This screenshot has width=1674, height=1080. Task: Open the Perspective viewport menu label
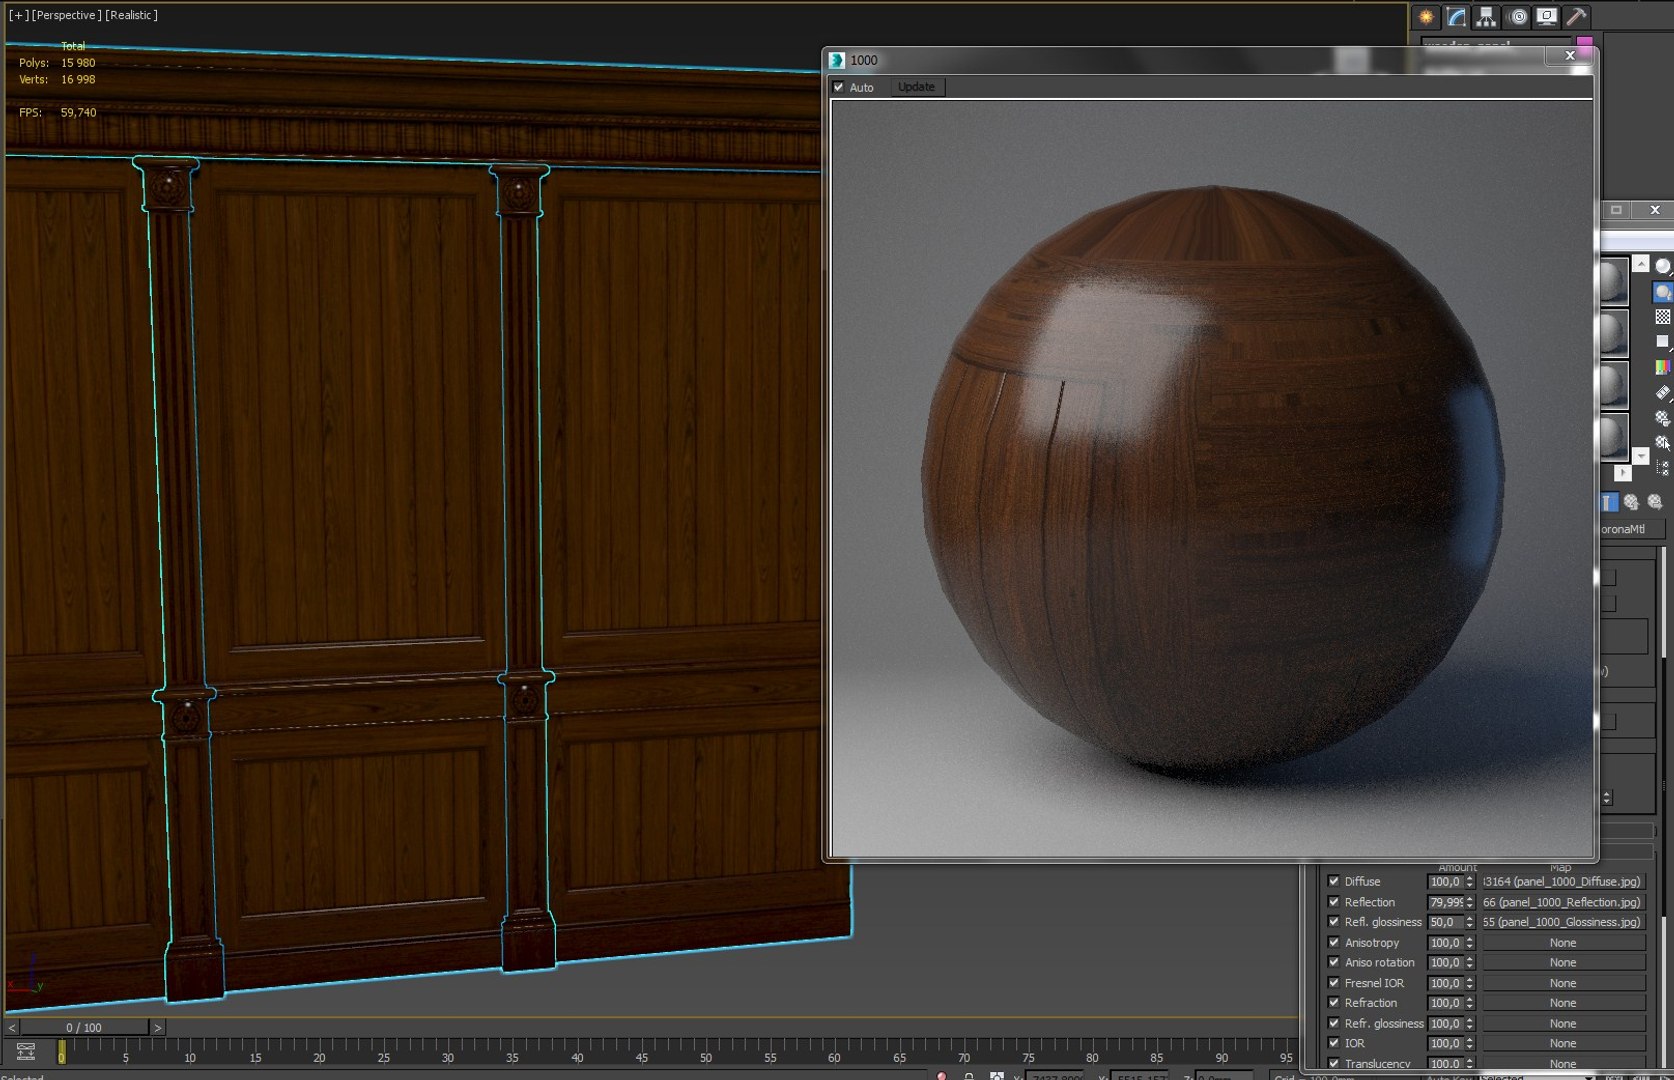point(66,15)
